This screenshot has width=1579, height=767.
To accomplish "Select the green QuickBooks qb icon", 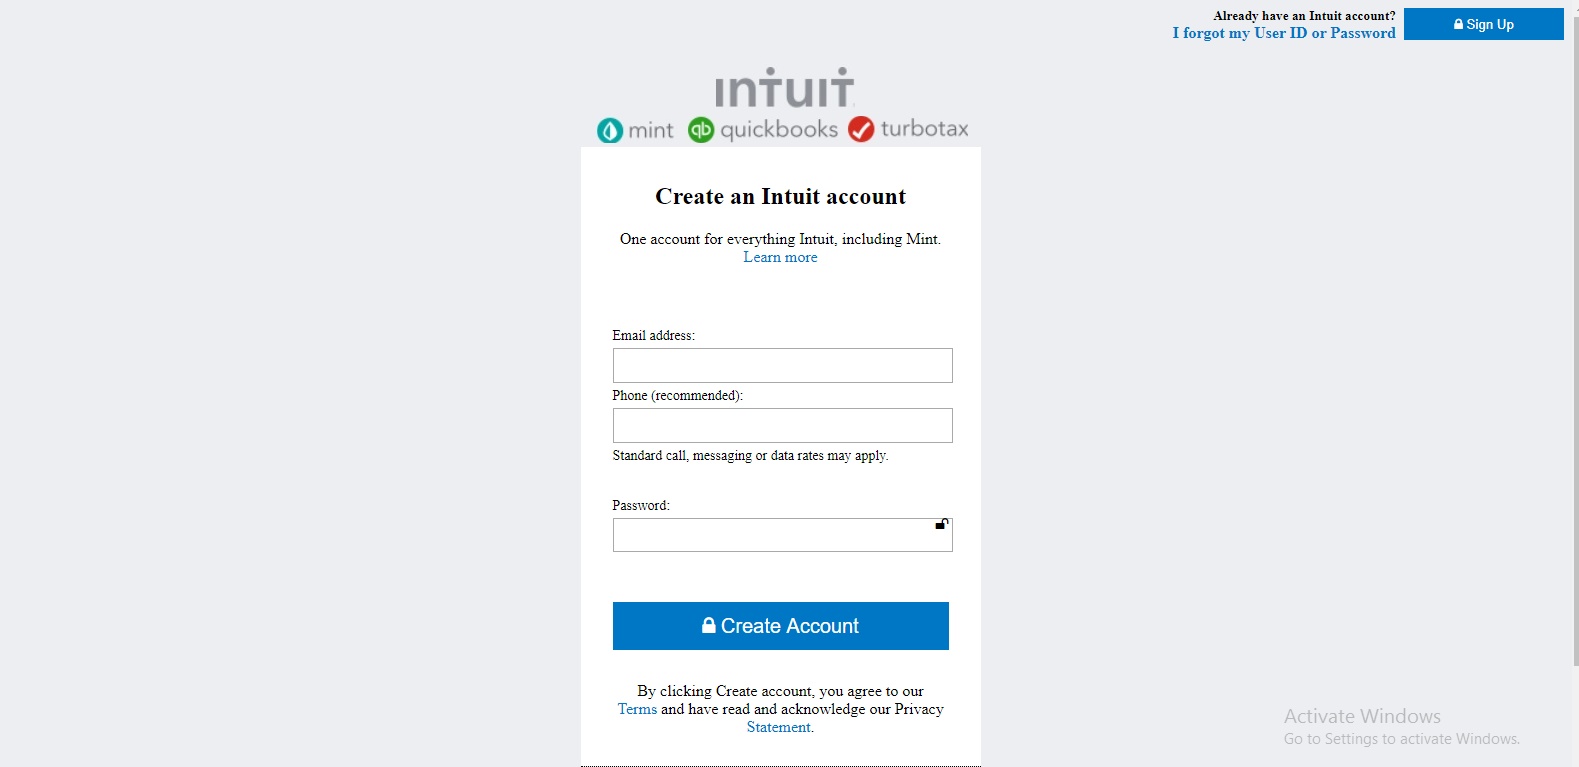I will 701,129.
